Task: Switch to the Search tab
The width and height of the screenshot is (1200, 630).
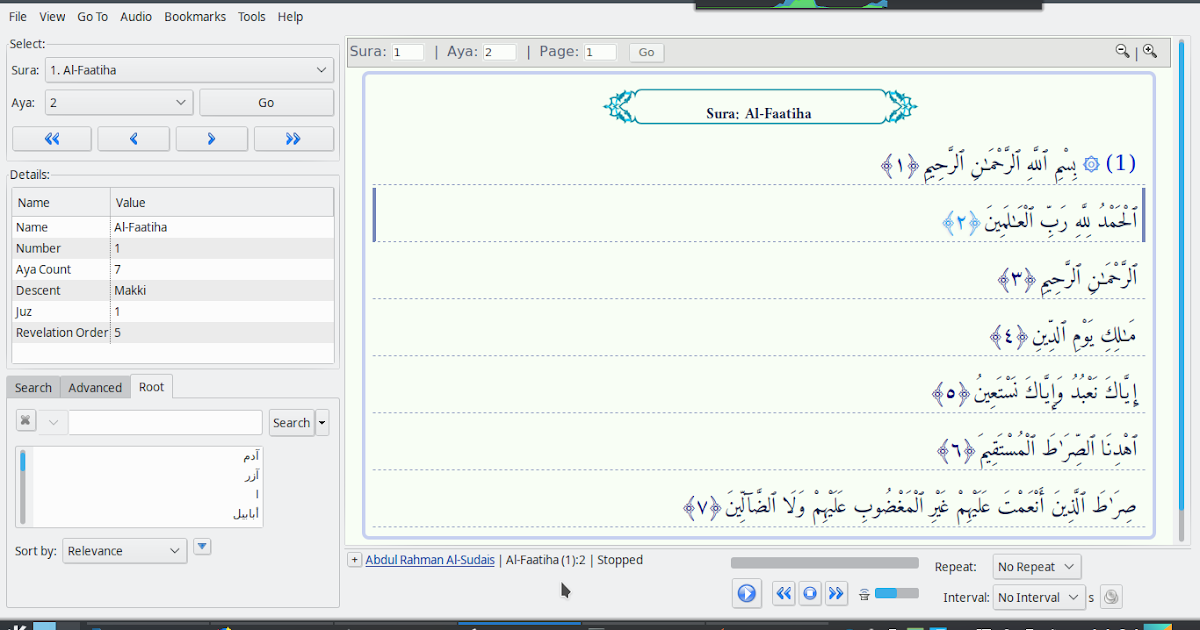Action: [33, 387]
